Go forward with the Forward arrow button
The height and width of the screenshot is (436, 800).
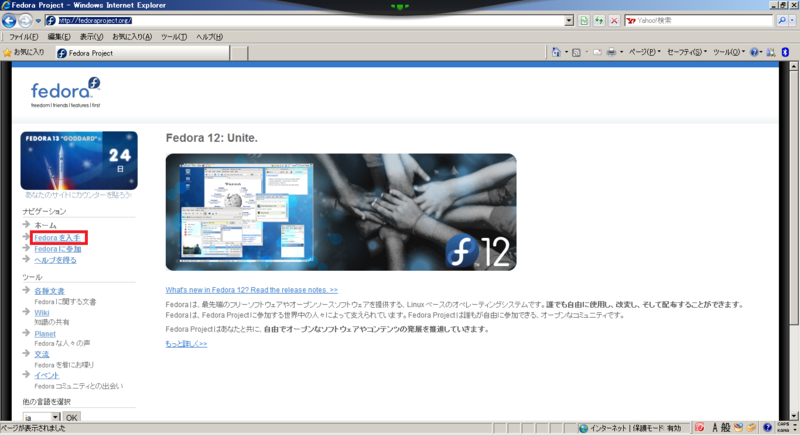pyautogui.click(x=25, y=20)
